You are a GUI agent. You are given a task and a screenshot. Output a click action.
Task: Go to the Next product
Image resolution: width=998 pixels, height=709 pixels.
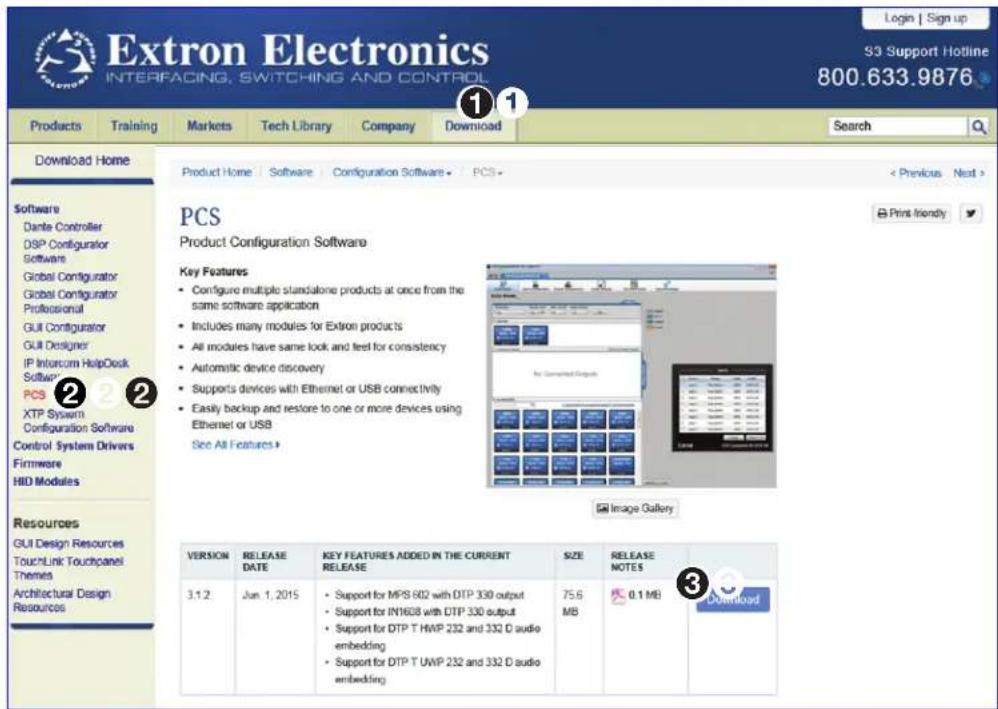[x=969, y=173]
